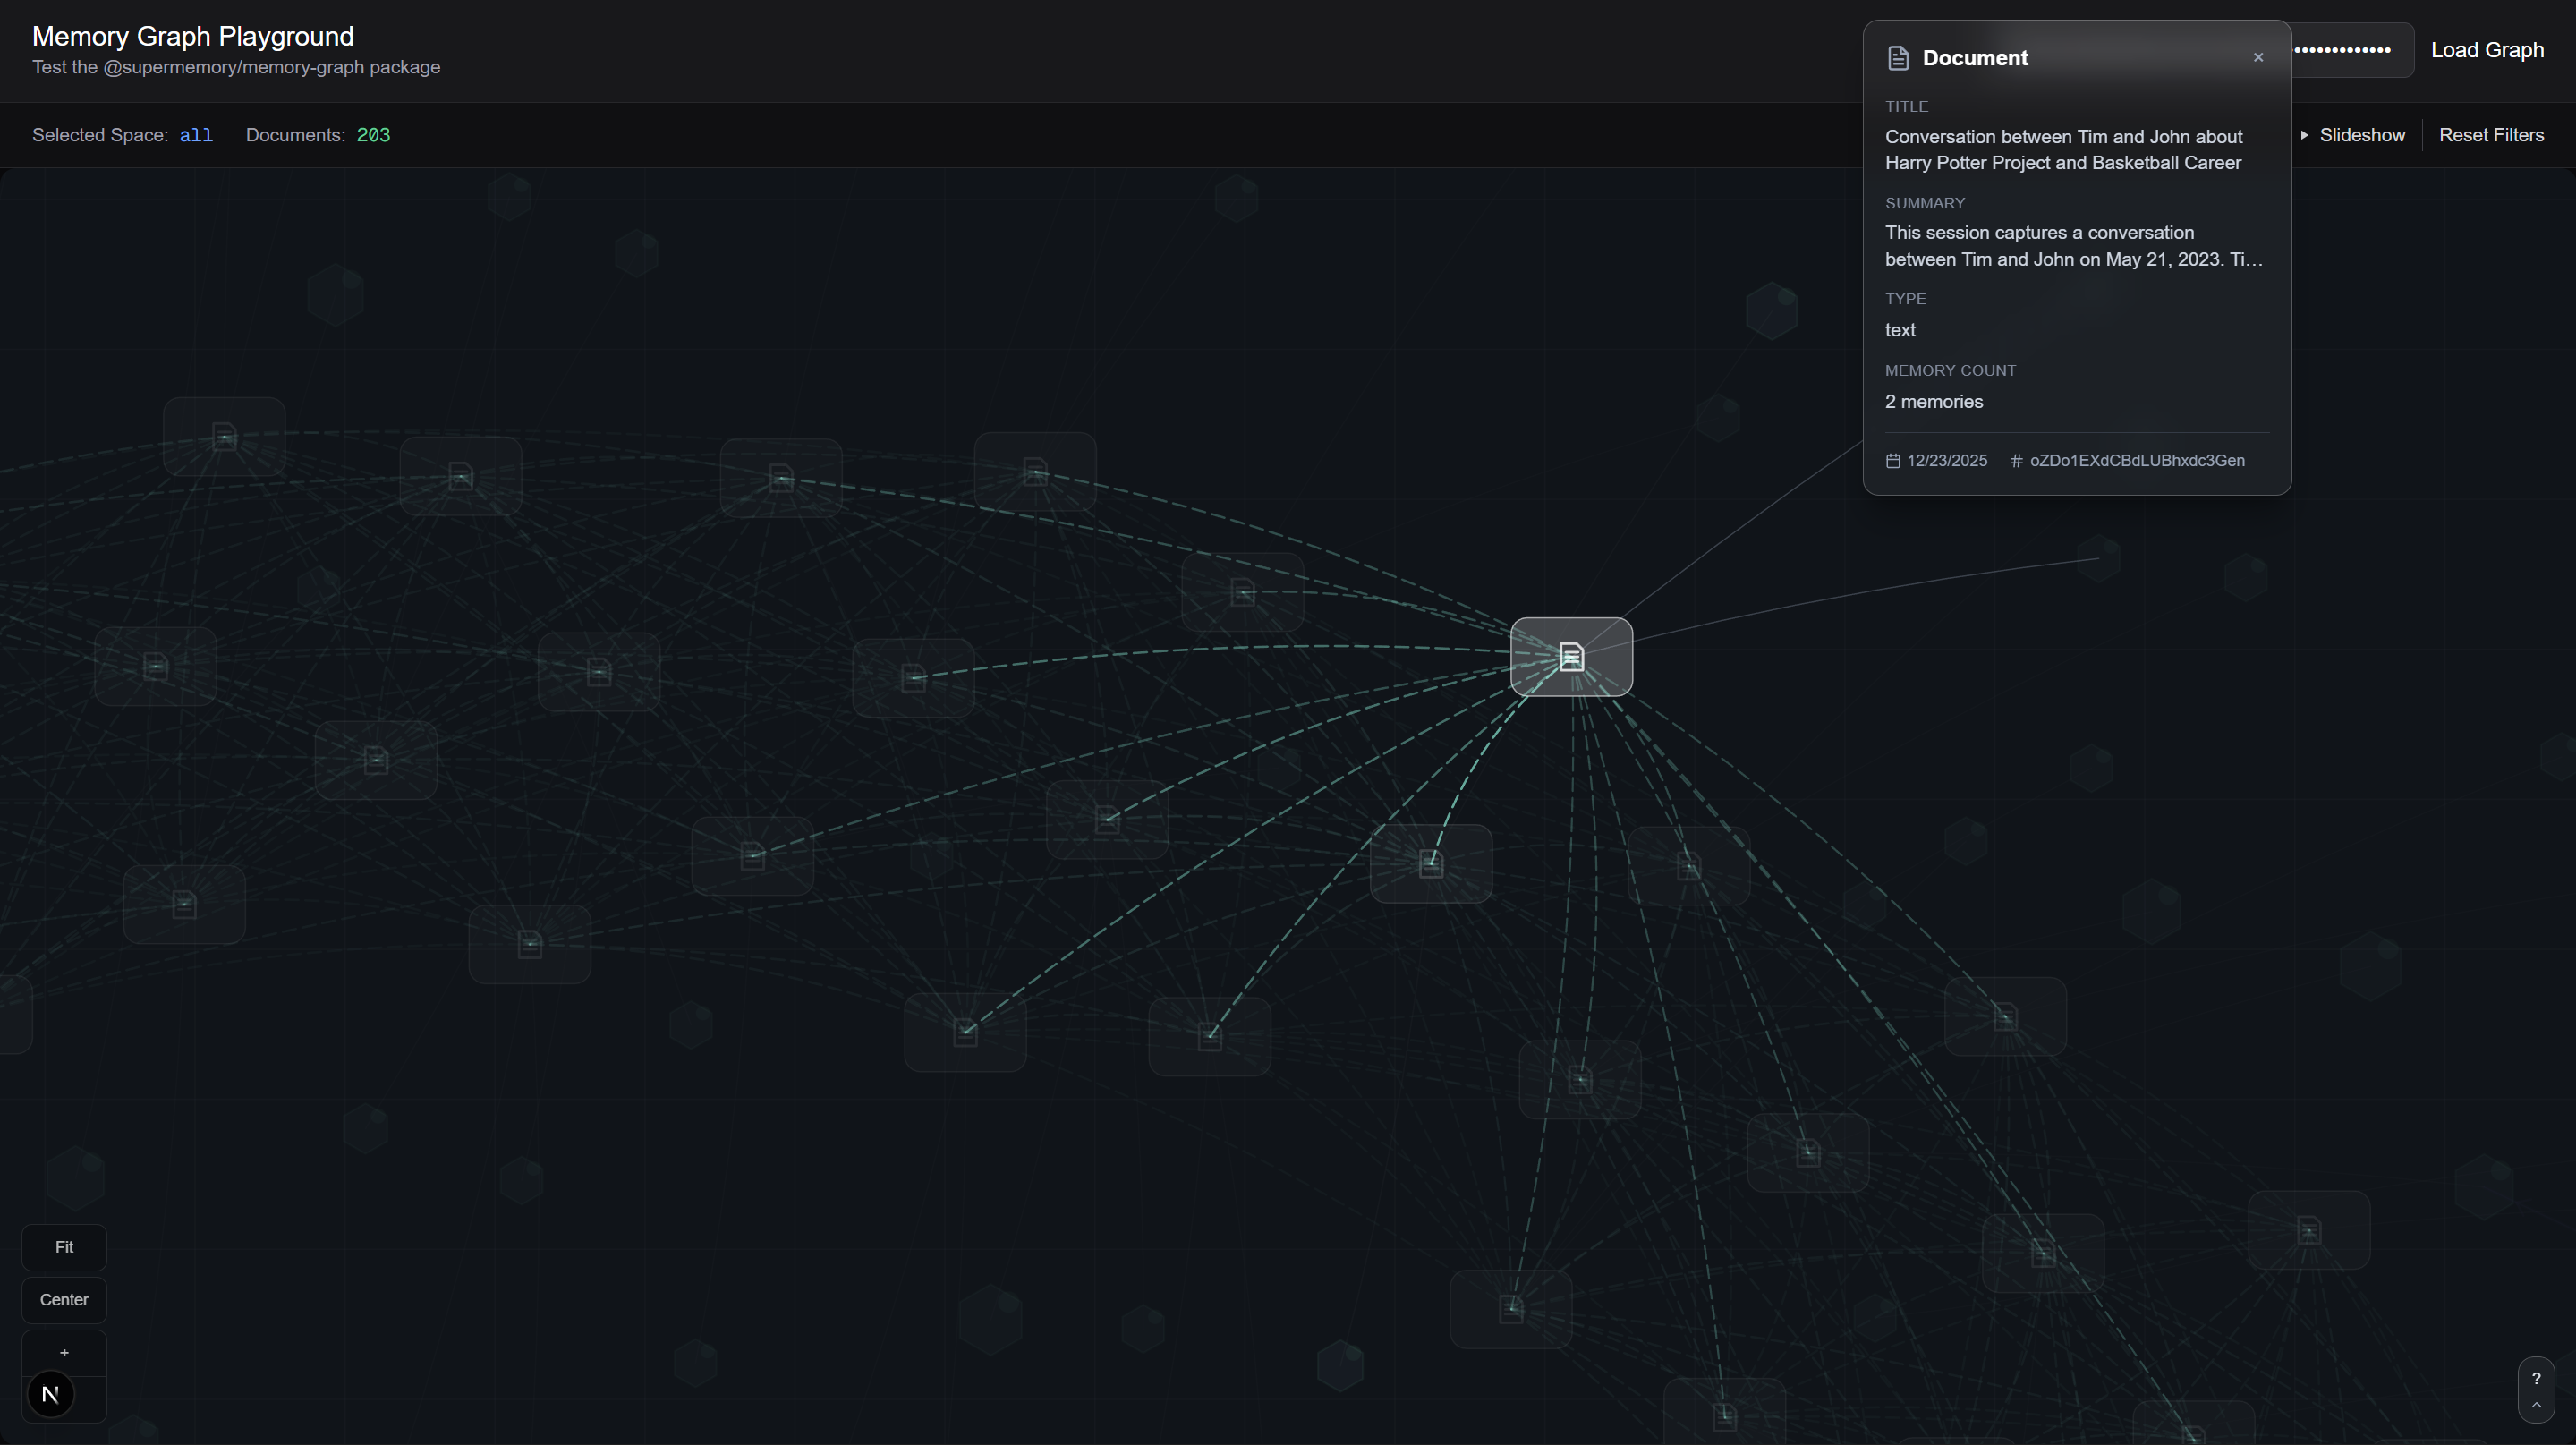Close the Document details panel

click(2258, 57)
